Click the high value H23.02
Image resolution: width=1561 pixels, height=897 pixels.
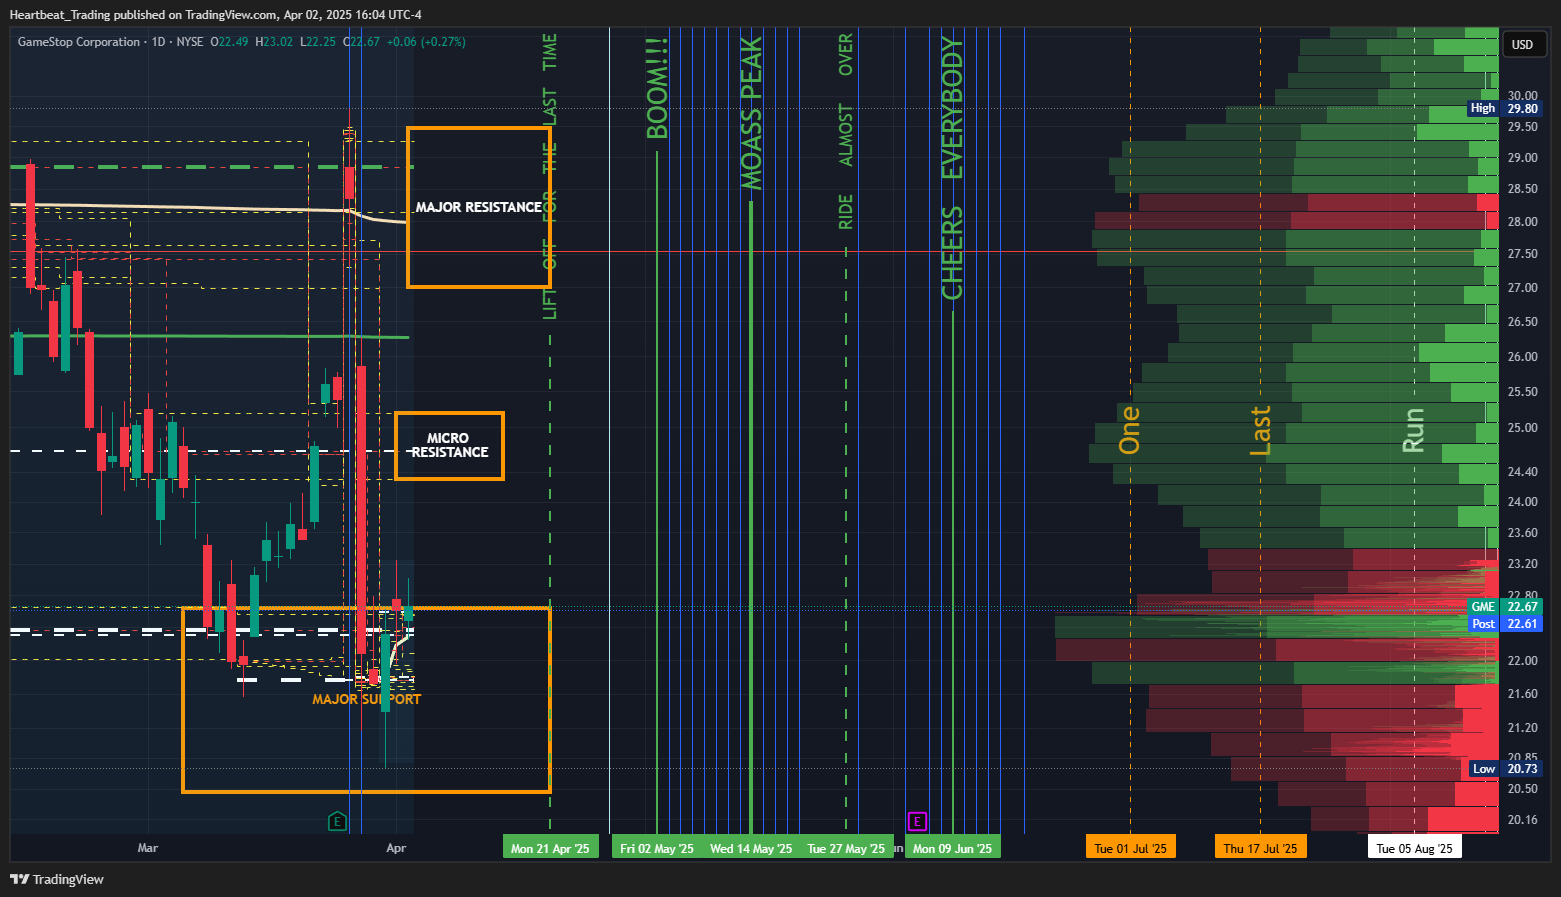click(x=274, y=42)
